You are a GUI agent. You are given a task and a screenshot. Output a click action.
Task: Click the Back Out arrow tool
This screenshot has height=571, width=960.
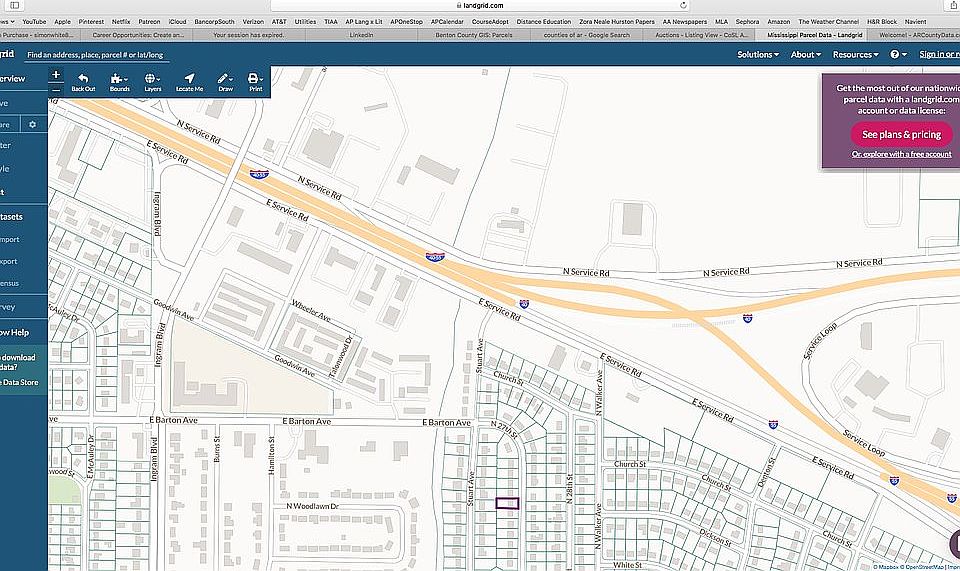point(83,82)
